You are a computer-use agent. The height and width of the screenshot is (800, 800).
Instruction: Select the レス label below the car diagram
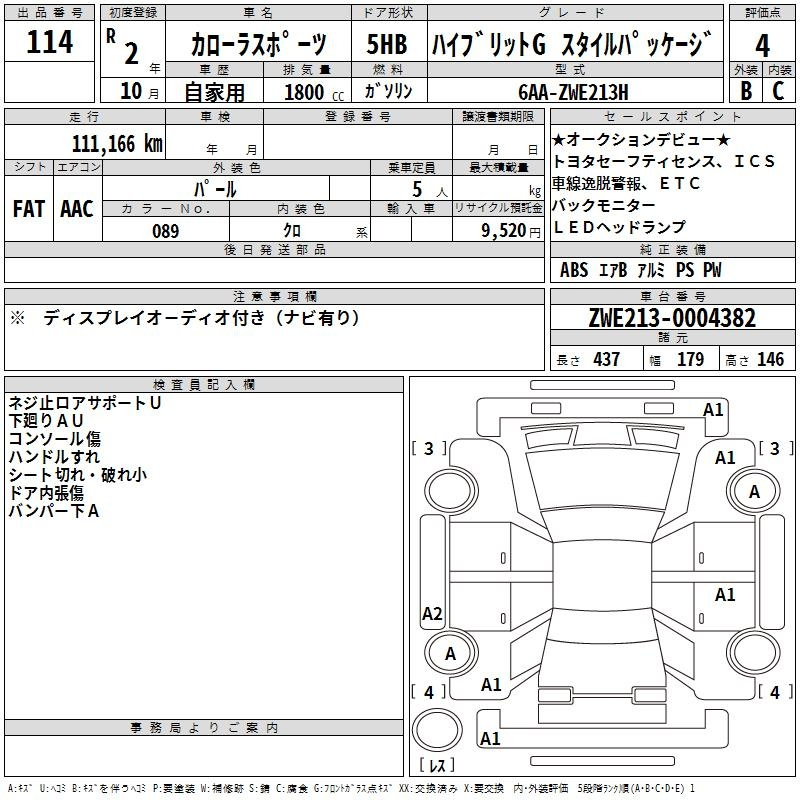pyautogui.click(x=437, y=766)
